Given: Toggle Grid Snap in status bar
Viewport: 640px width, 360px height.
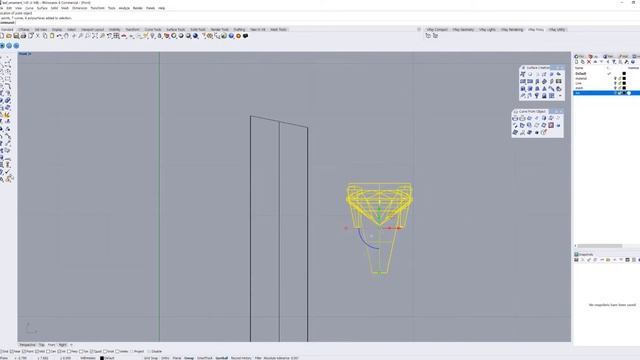Looking at the screenshot, I should click(151, 358).
